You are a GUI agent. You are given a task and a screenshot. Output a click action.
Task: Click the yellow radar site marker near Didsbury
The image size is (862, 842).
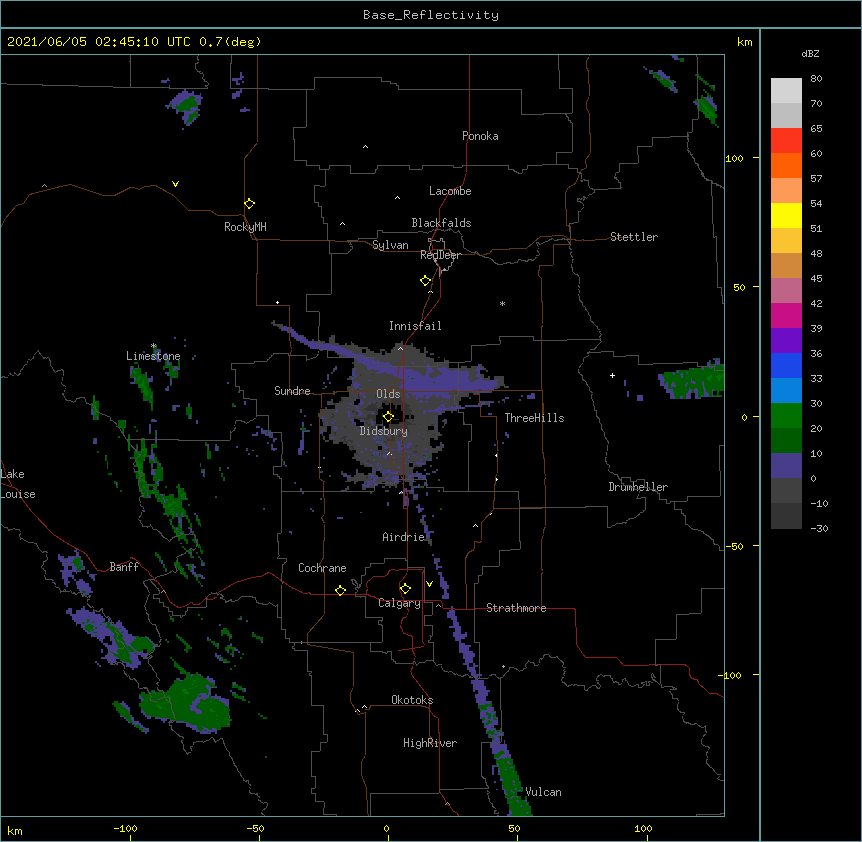point(388,417)
